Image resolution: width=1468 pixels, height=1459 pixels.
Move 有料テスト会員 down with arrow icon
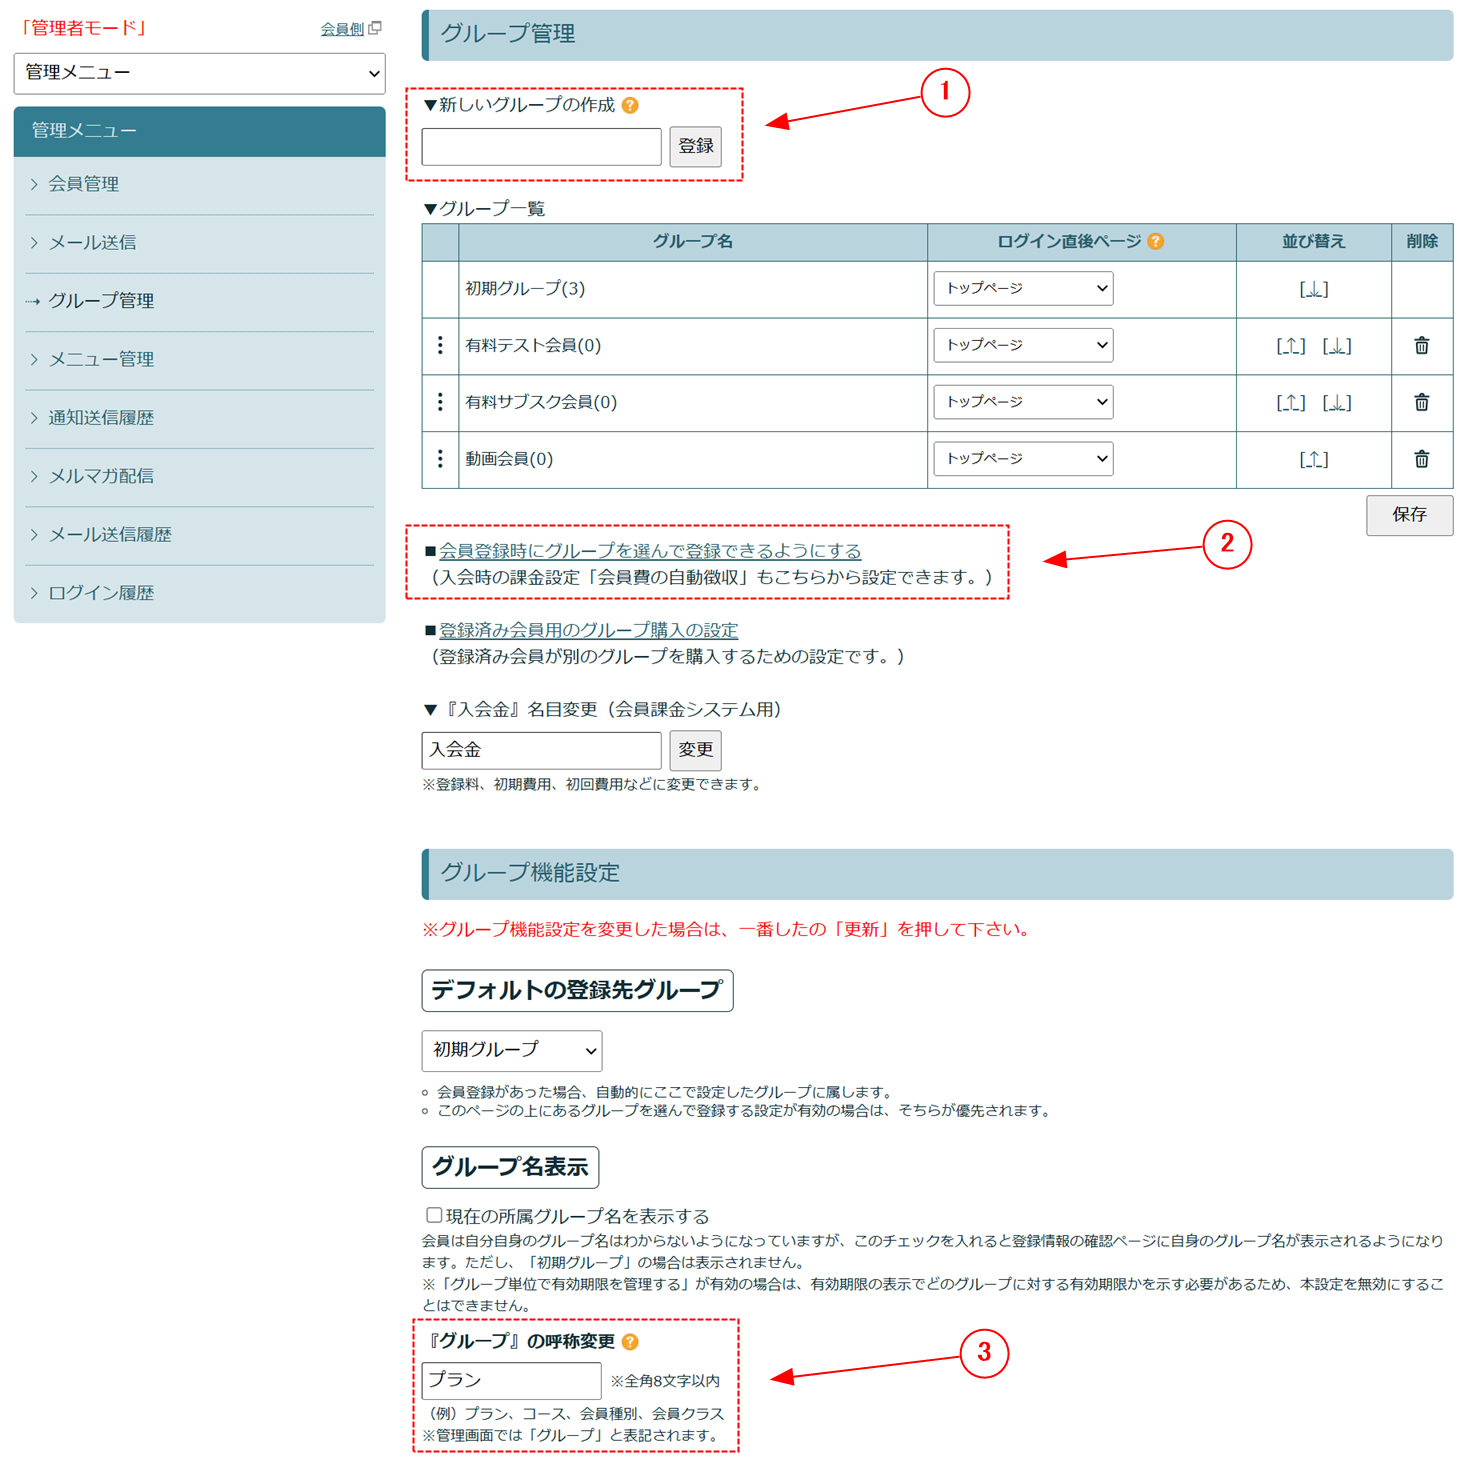(1337, 346)
